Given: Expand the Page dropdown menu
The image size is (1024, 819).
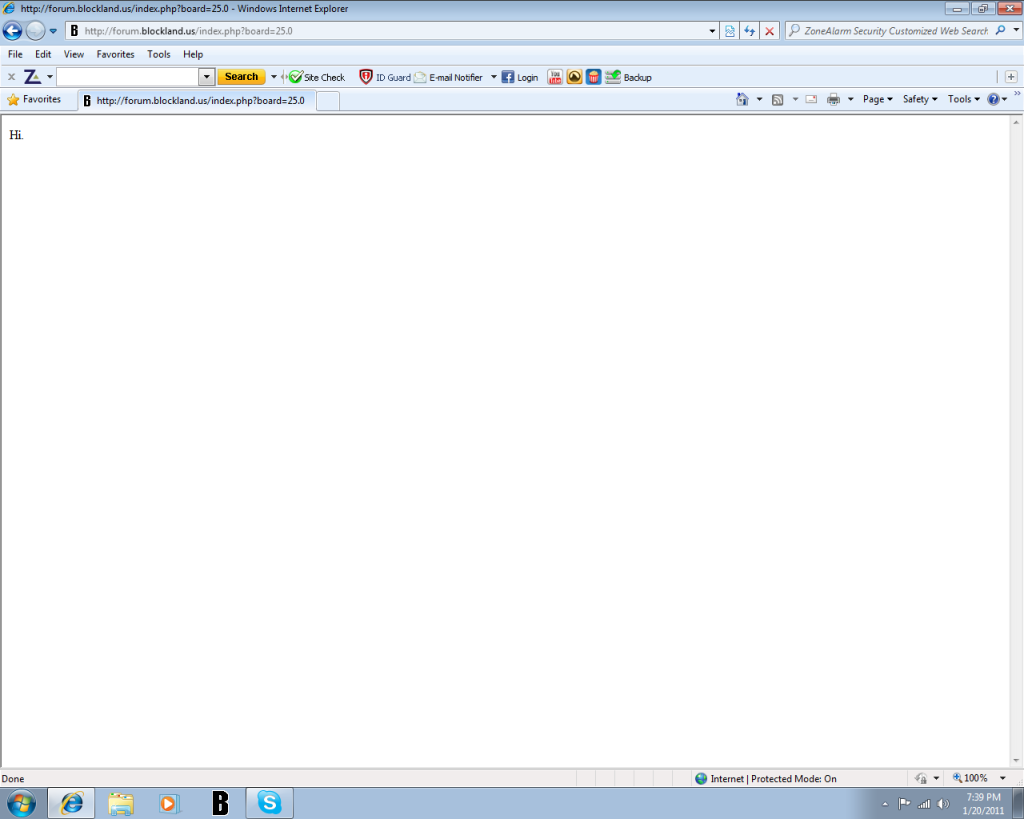Looking at the screenshot, I should [x=877, y=99].
